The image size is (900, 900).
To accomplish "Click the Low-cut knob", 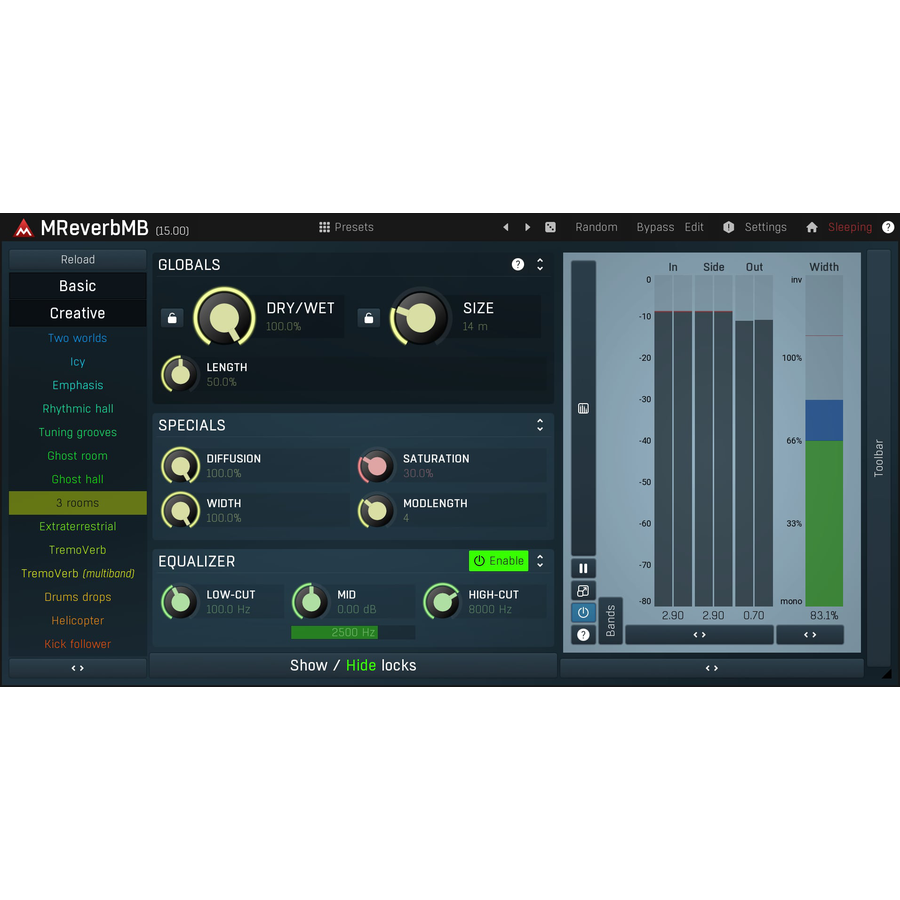I will coord(180,602).
